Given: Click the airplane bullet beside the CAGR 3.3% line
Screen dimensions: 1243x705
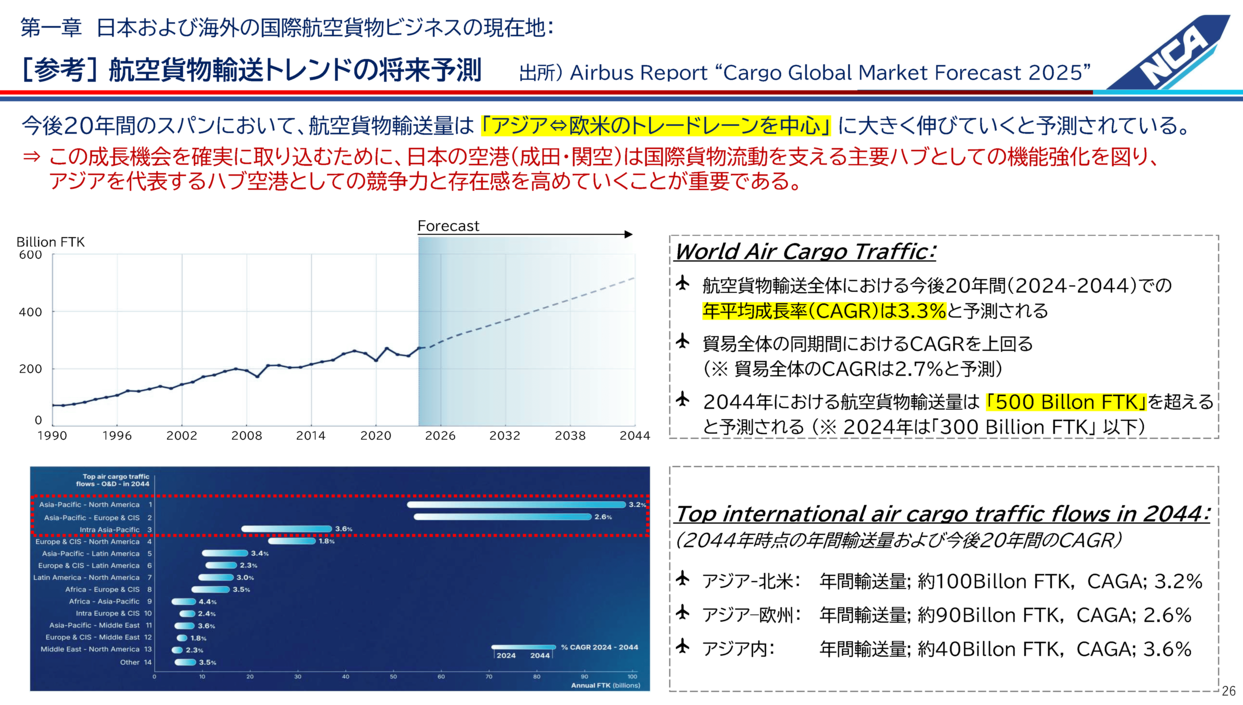Looking at the screenshot, I should (684, 285).
